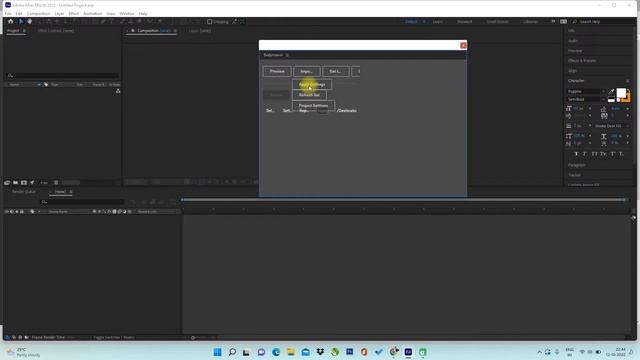
Task: Expand the Info panel
Action: [571, 31]
